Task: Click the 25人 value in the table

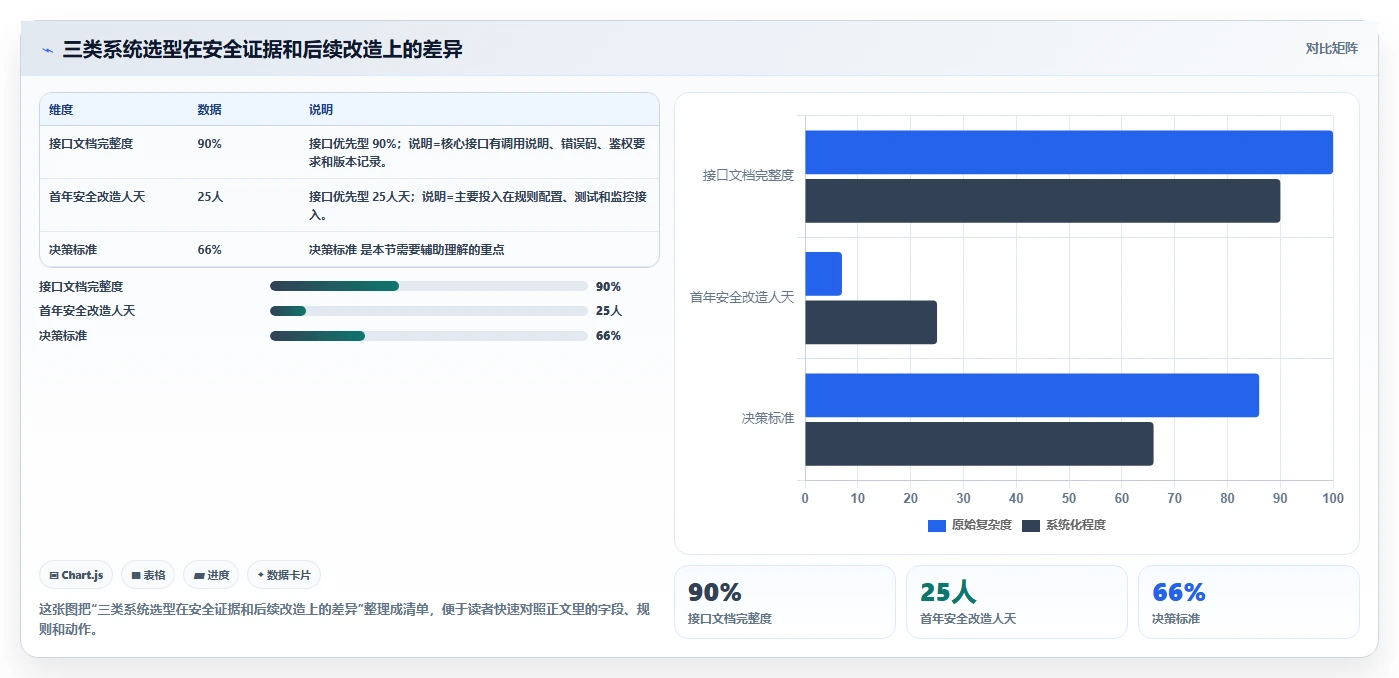Action: click(210, 197)
